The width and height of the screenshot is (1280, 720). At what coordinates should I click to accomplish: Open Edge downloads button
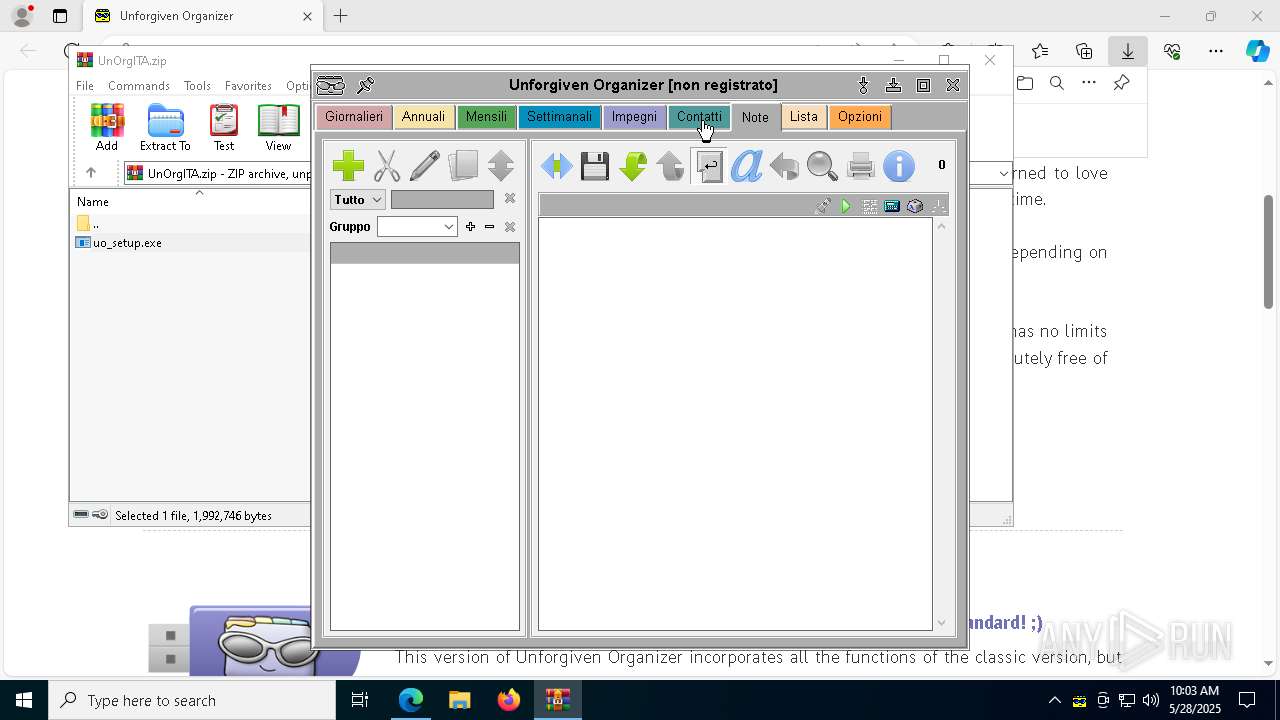1127,51
